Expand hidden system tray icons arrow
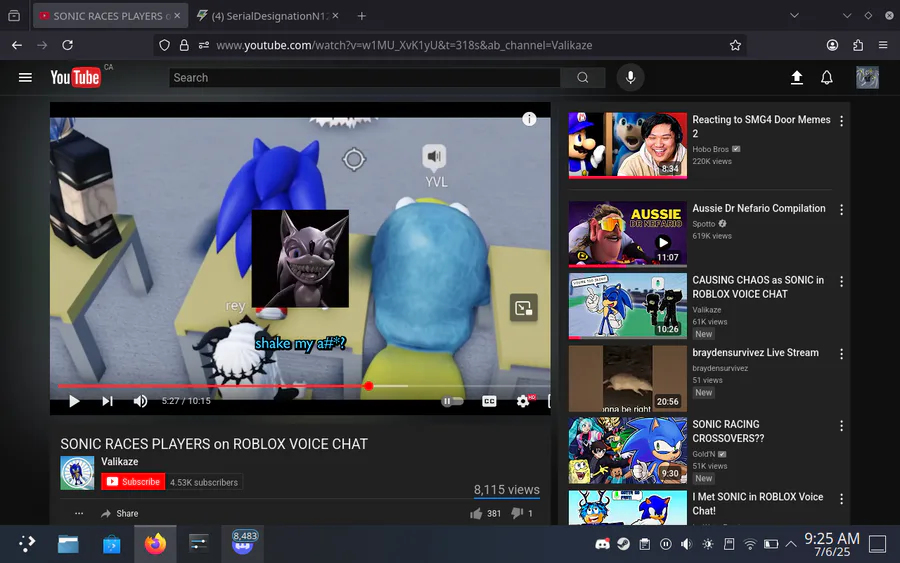900x563 pixels. click(791, 543)
